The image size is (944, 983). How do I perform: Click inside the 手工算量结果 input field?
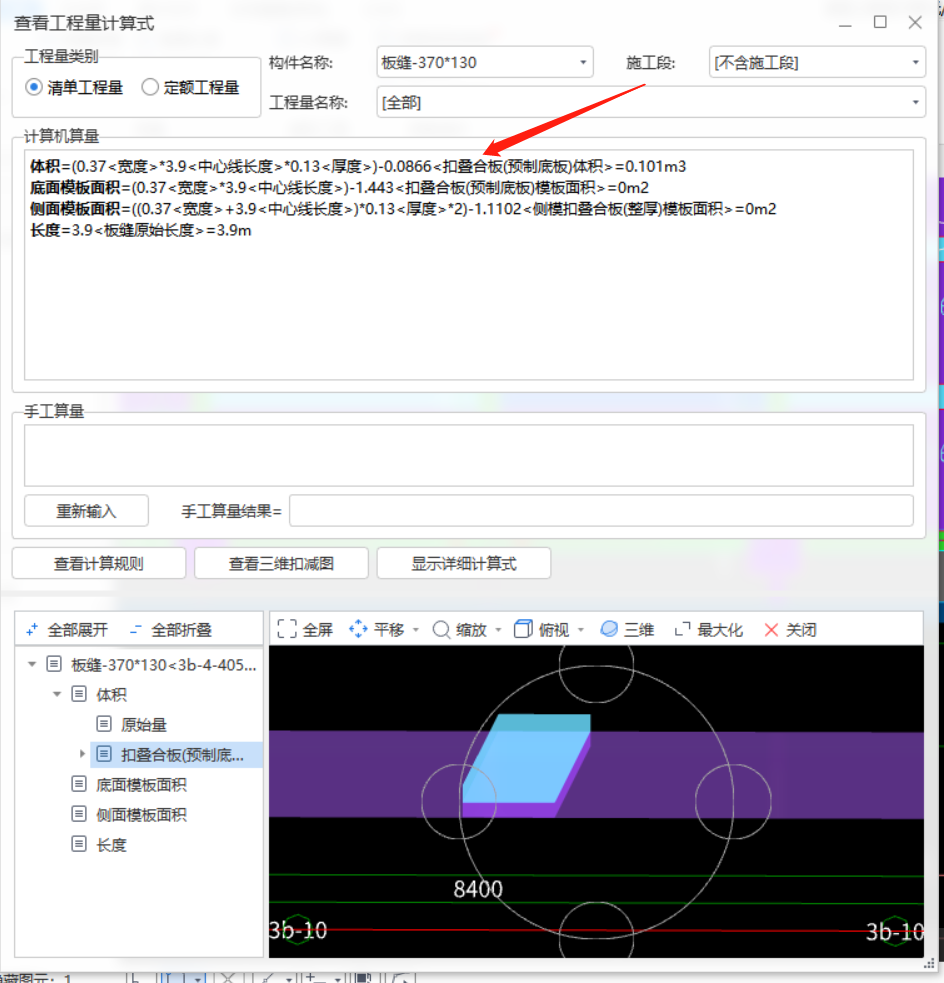[600, 510]
